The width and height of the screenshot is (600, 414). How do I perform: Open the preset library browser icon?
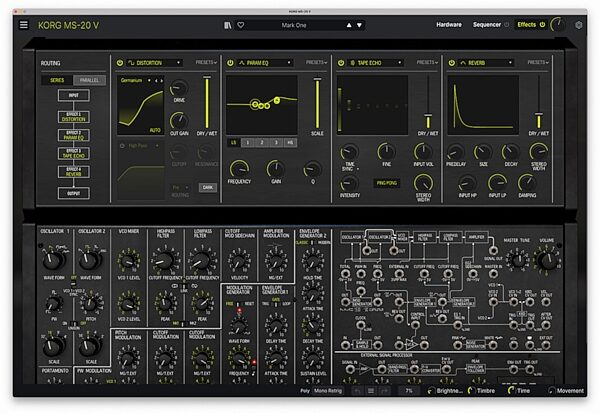pyautogui.click(x=228, y=25)
